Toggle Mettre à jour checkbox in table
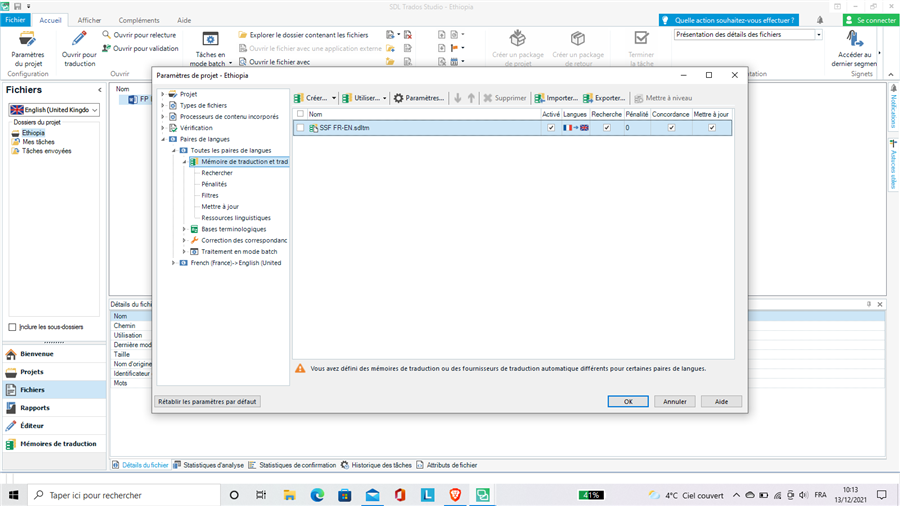 coord(712,128)
